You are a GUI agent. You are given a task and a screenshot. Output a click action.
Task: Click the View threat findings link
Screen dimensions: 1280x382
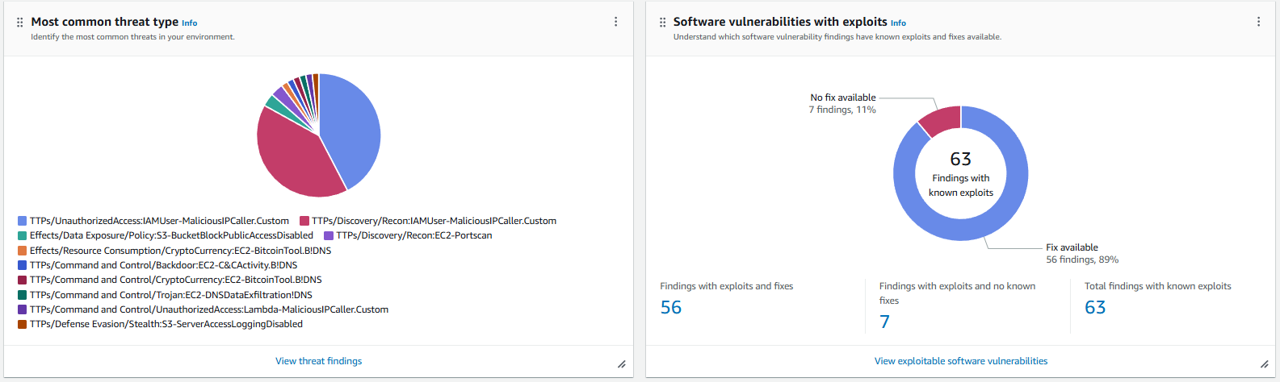(318, 360)
